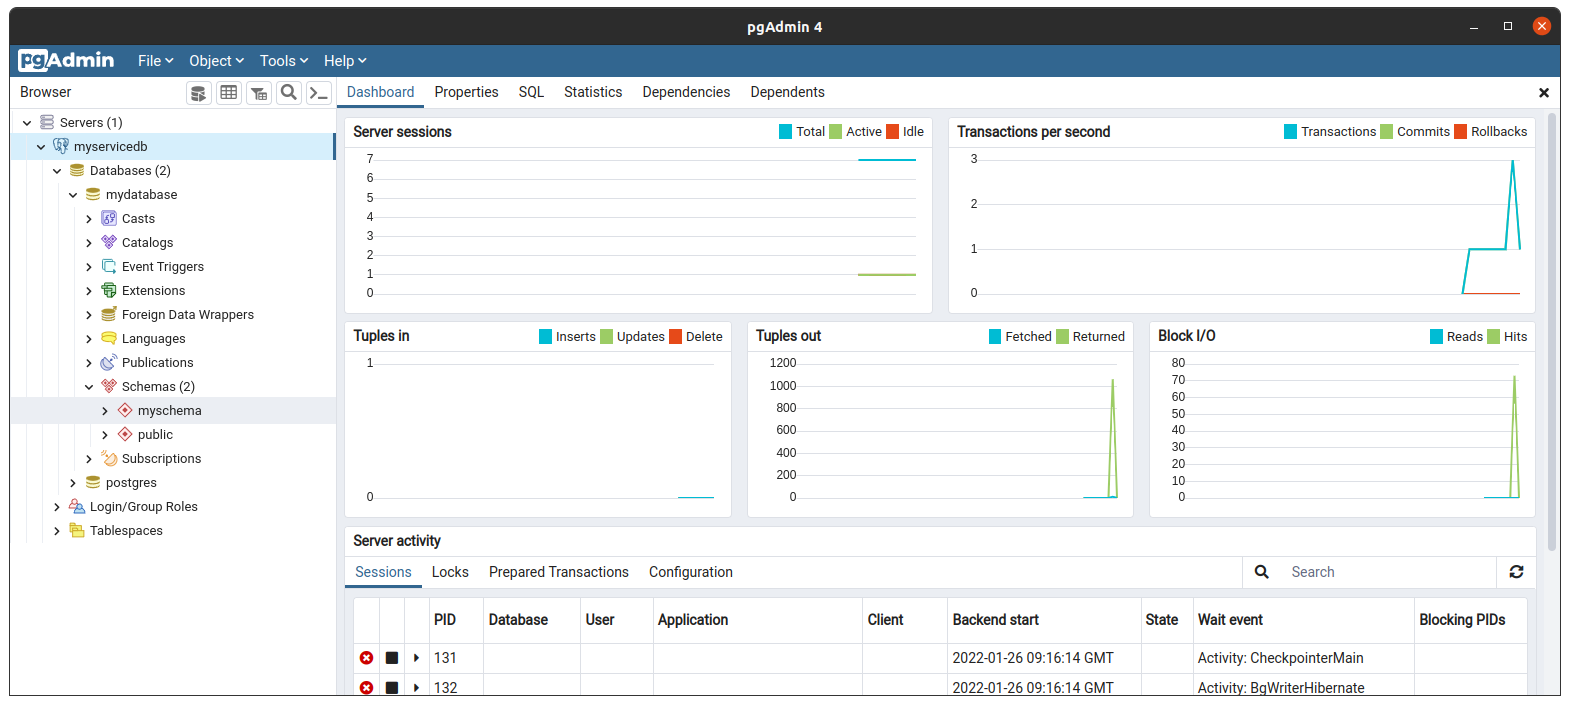Click the dashboard vertical scrollbar
The image size is (1570, 705).
pyautogui.click(x=1553, y=332)
